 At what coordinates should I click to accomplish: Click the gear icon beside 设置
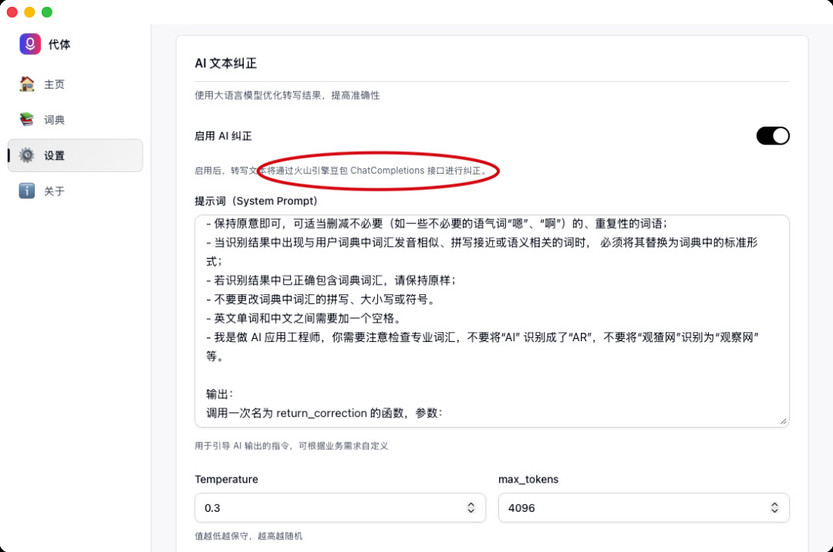[x=27, y=155]
